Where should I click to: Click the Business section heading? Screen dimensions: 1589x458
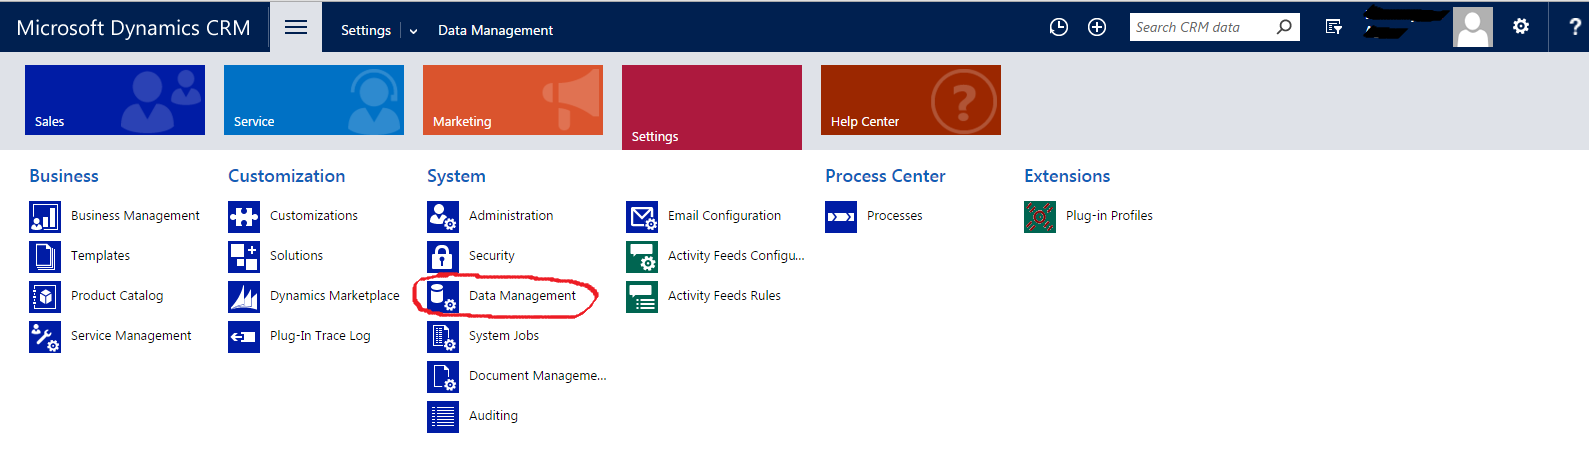pos(64,176)
